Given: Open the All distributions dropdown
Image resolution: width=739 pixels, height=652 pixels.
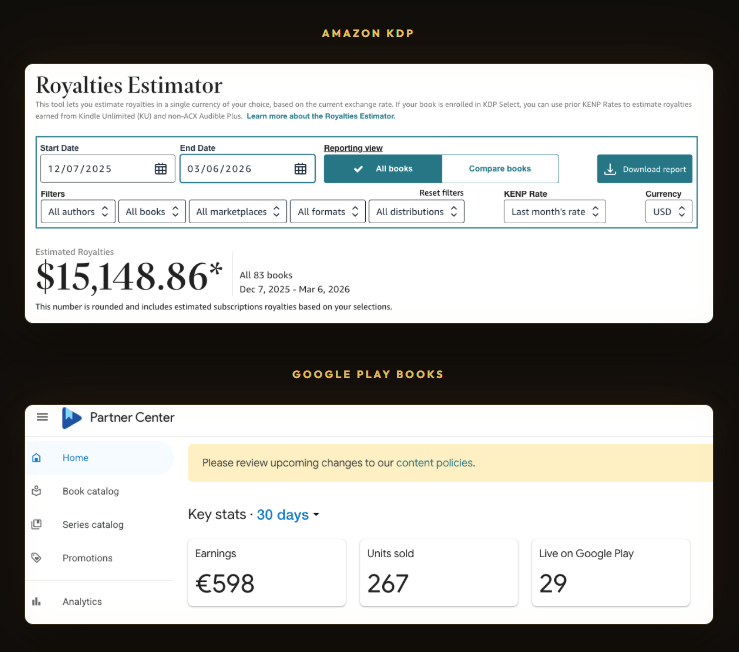Looking at the screenshot, I should (x=417, y=212).
